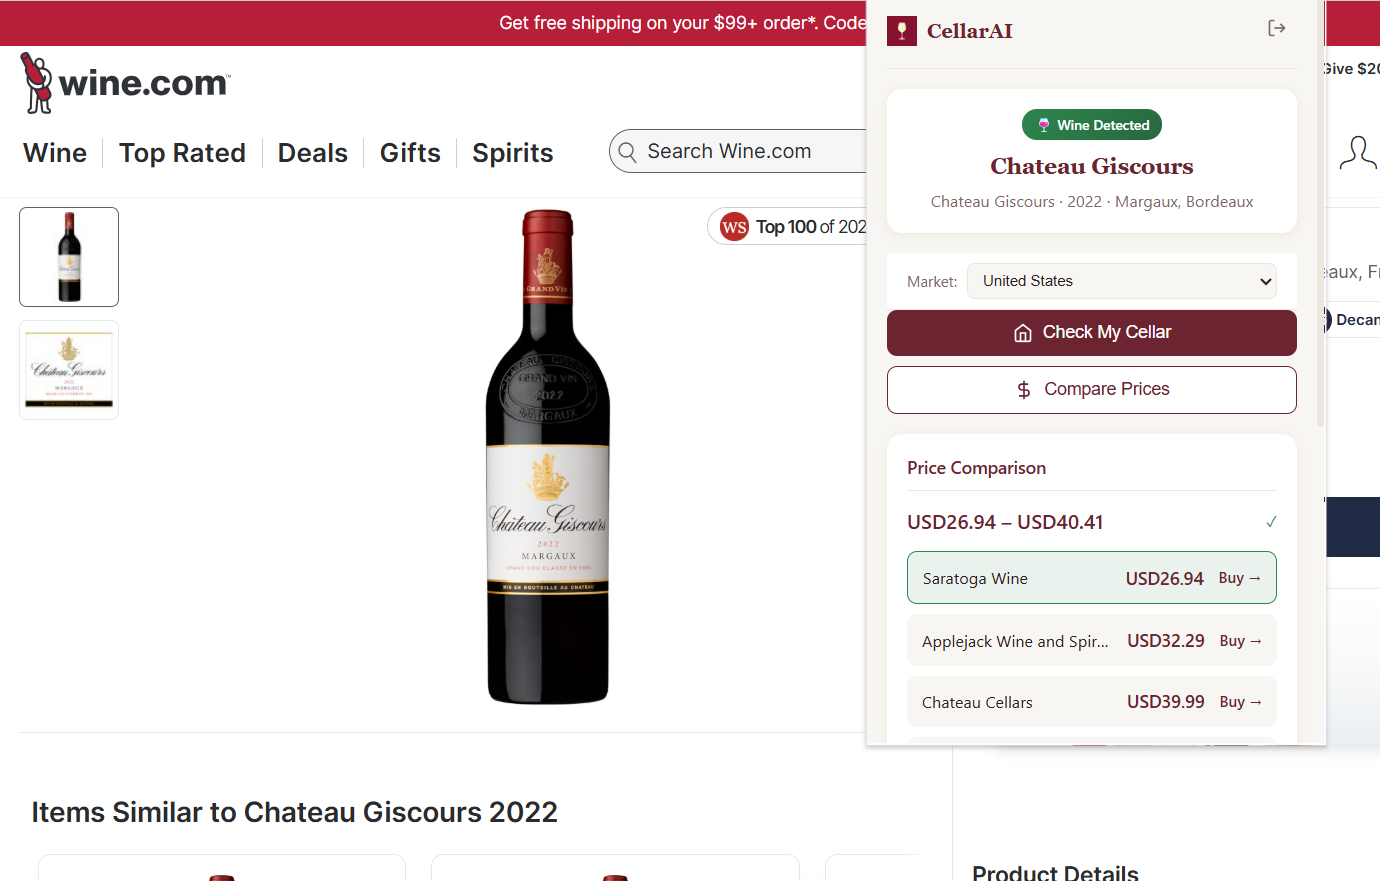Click the house icon on Check My Cellar
Image resolution: width=1380 pixels, height=881 pixels.
[1023, 331]
